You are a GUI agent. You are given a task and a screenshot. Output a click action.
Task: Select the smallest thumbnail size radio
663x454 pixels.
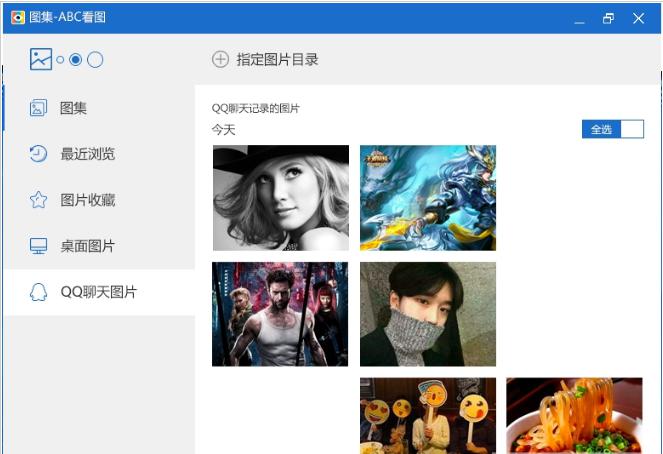[x=60, y=60]
